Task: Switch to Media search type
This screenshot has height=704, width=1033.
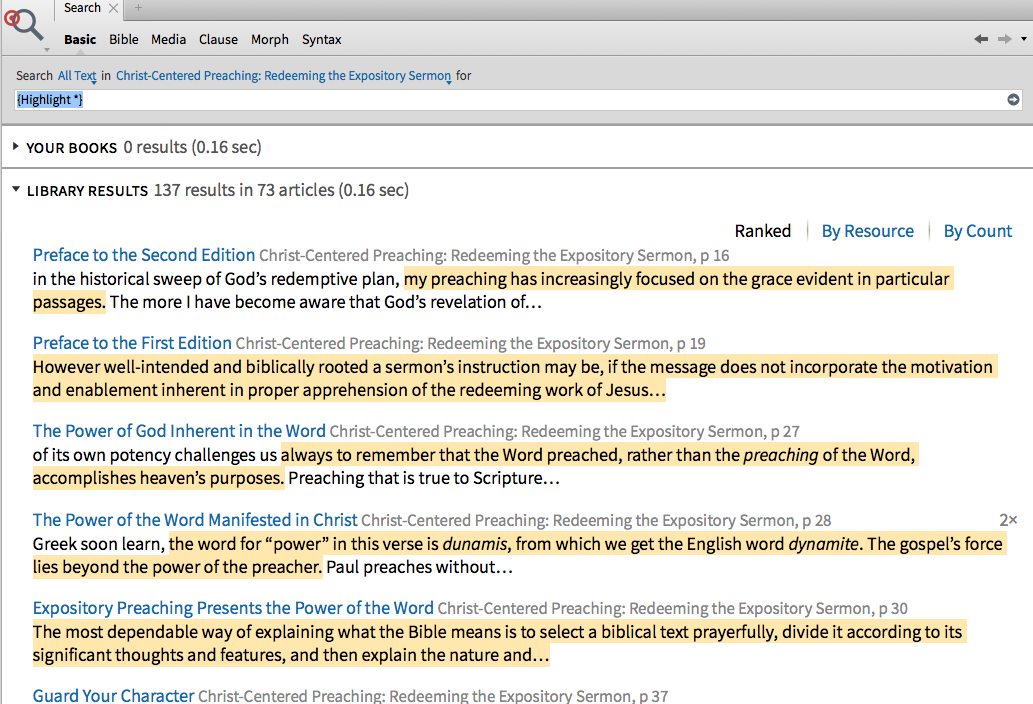Action: coord(169,40)
